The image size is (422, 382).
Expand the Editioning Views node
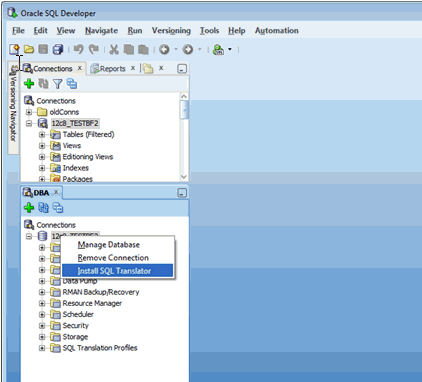(x=42, y=157)
